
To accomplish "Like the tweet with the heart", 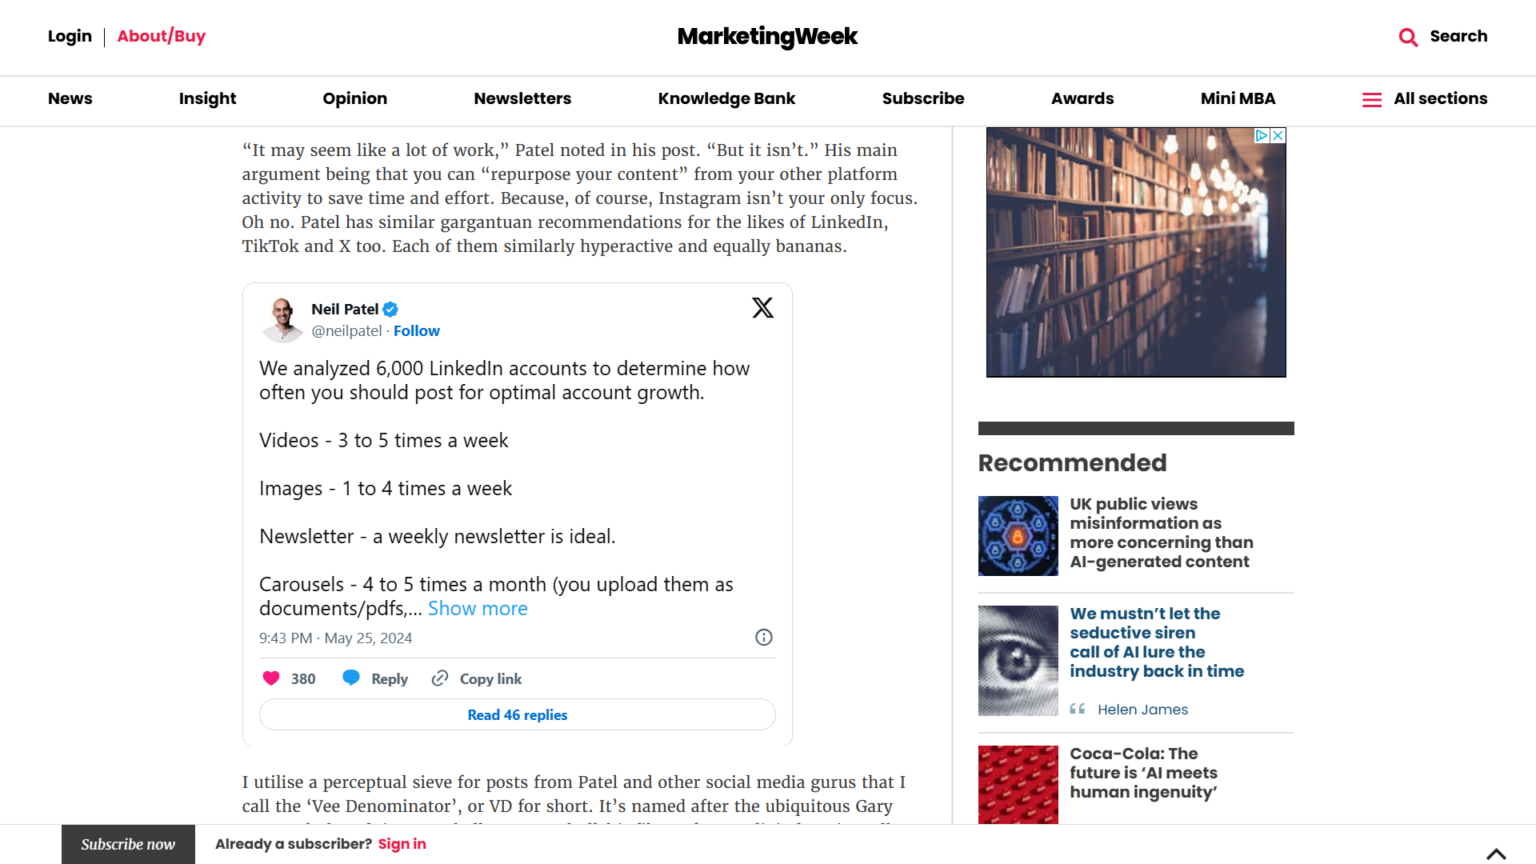I will click(270, 678).
